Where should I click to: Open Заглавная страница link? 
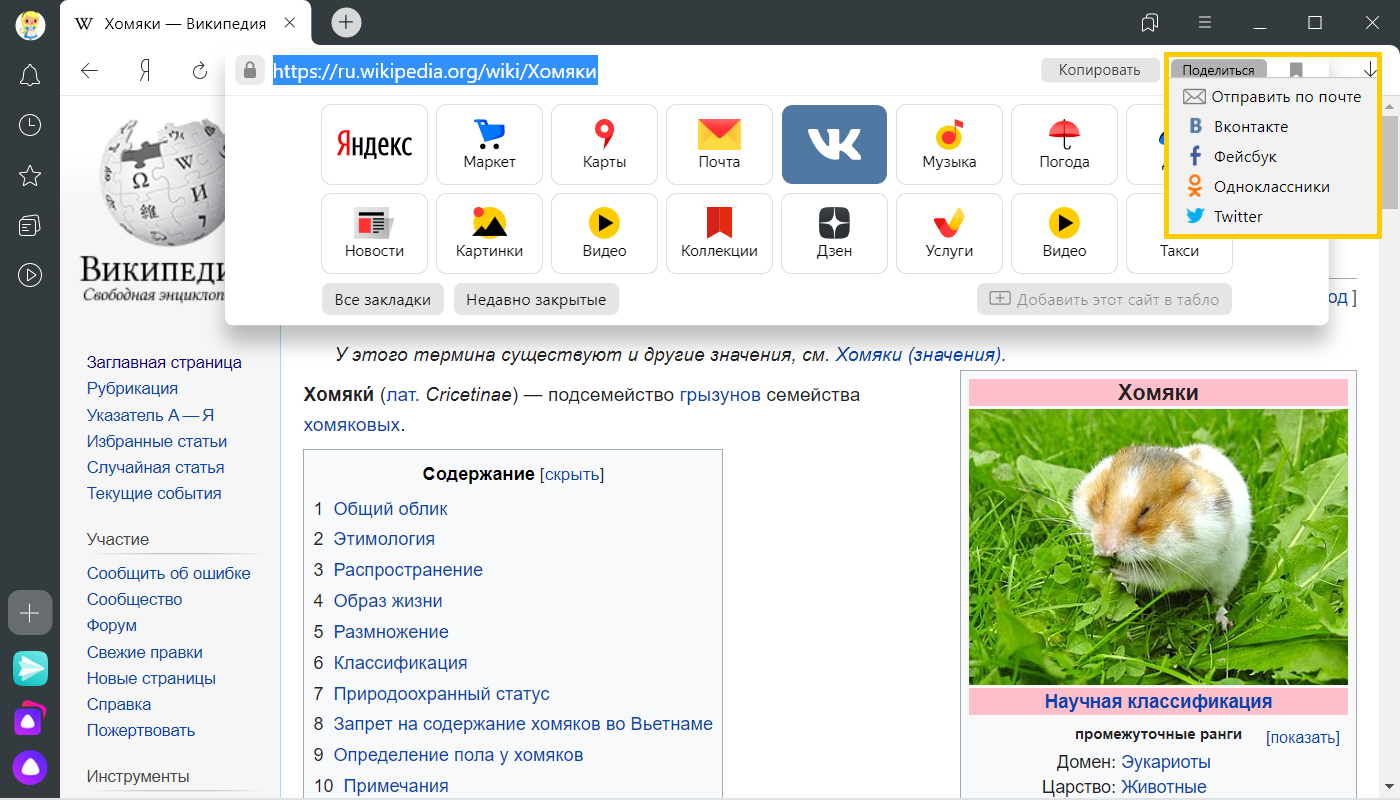pyautogui.click(x=164, y=362)
